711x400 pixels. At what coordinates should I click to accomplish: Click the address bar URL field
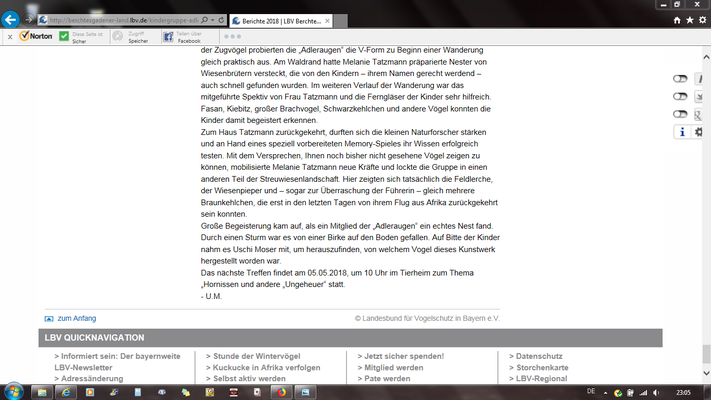123,20
